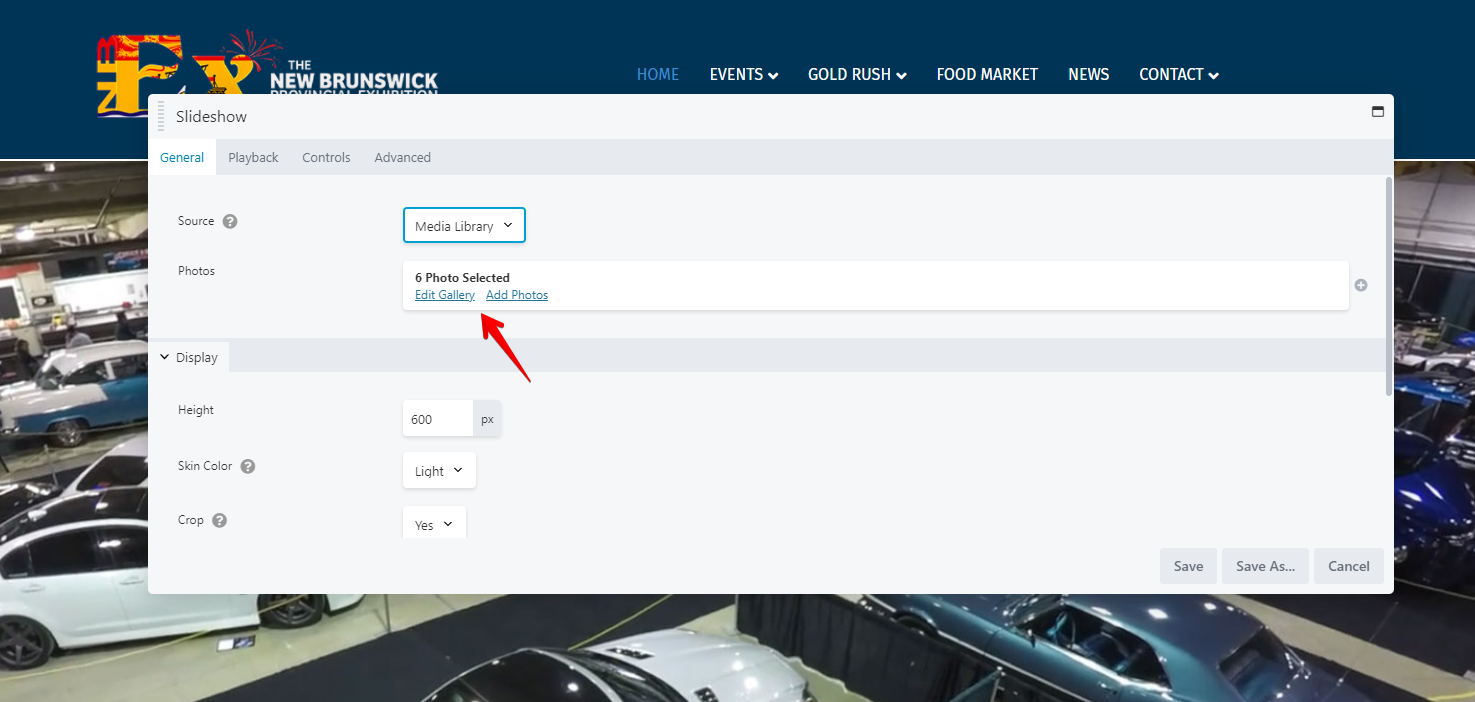Click the Source field label

196,221
